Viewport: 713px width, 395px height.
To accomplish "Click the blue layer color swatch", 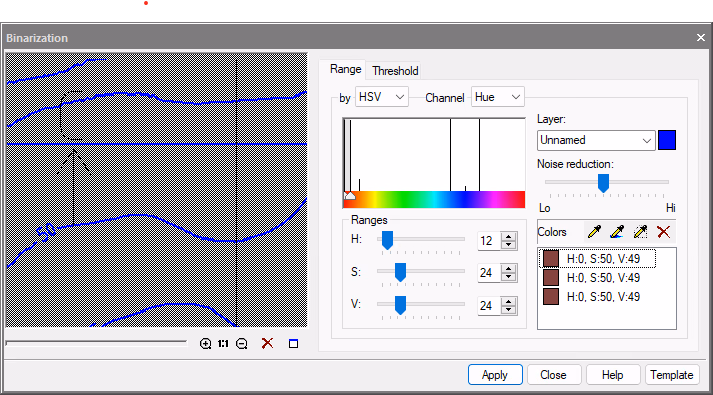I will [667, 140].
